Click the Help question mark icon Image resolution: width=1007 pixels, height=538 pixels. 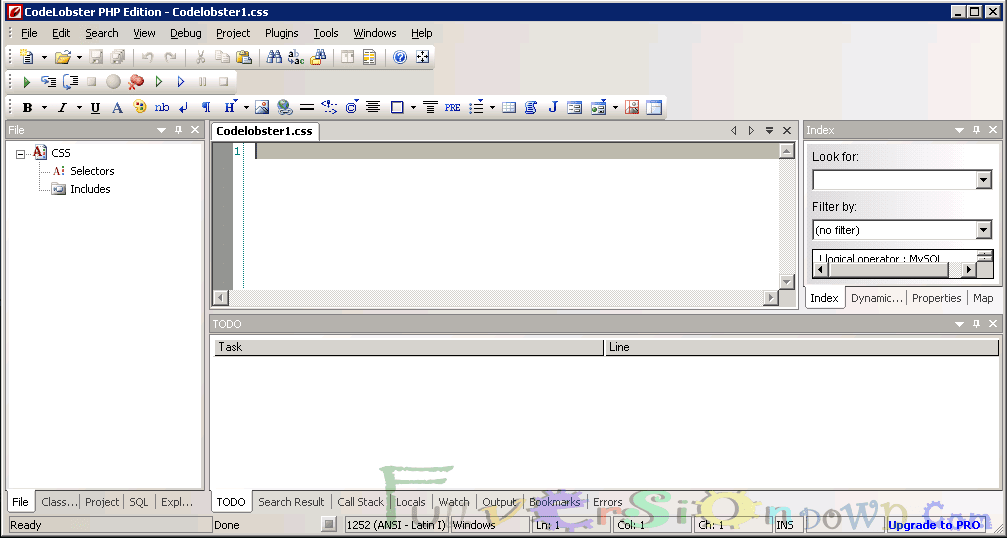[x=399, y=58]
